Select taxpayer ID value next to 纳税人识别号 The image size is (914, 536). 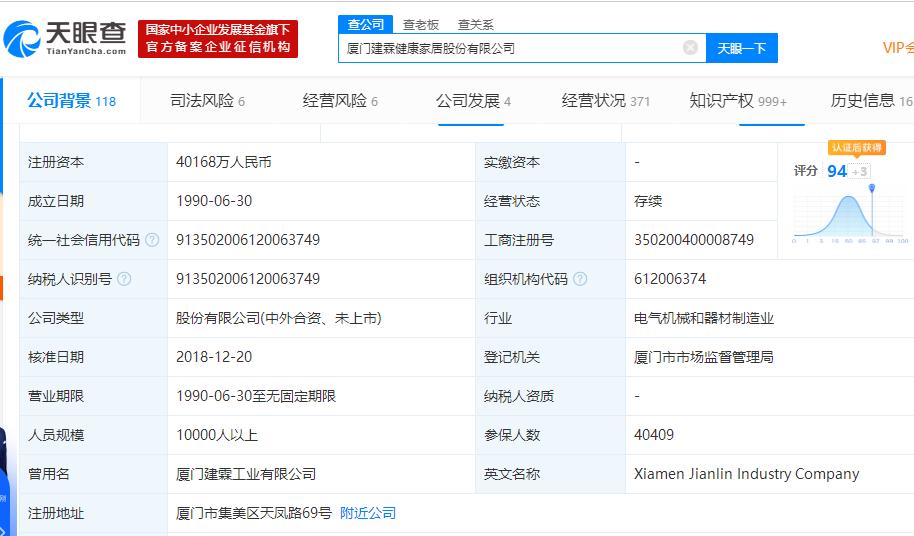click(248, 279)
